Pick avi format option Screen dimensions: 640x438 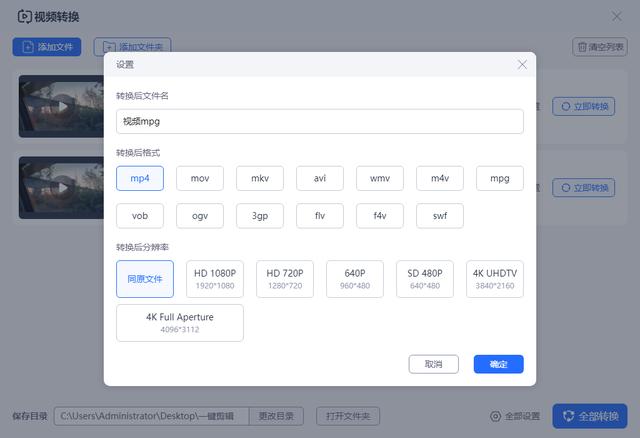320,178
